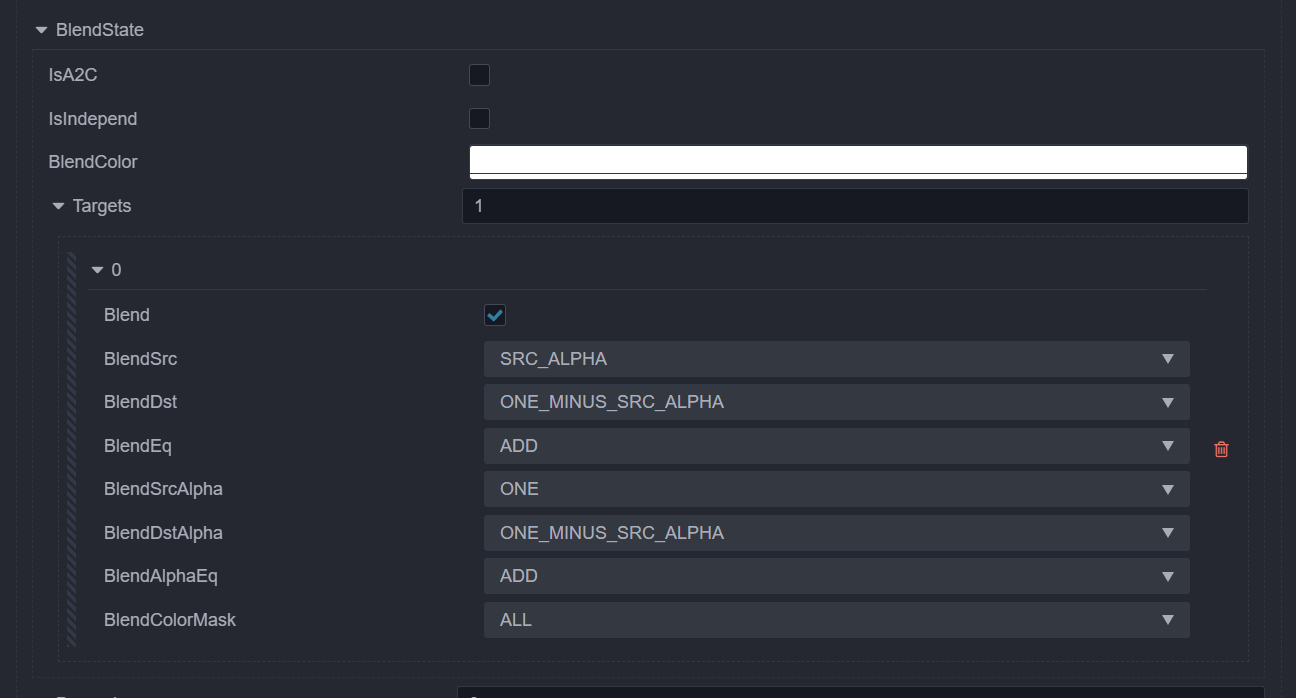Viewport: 1296px width, 698px height.
Task: Open the BlendAlphaEq dropdown
Action: tap(836, 576)
